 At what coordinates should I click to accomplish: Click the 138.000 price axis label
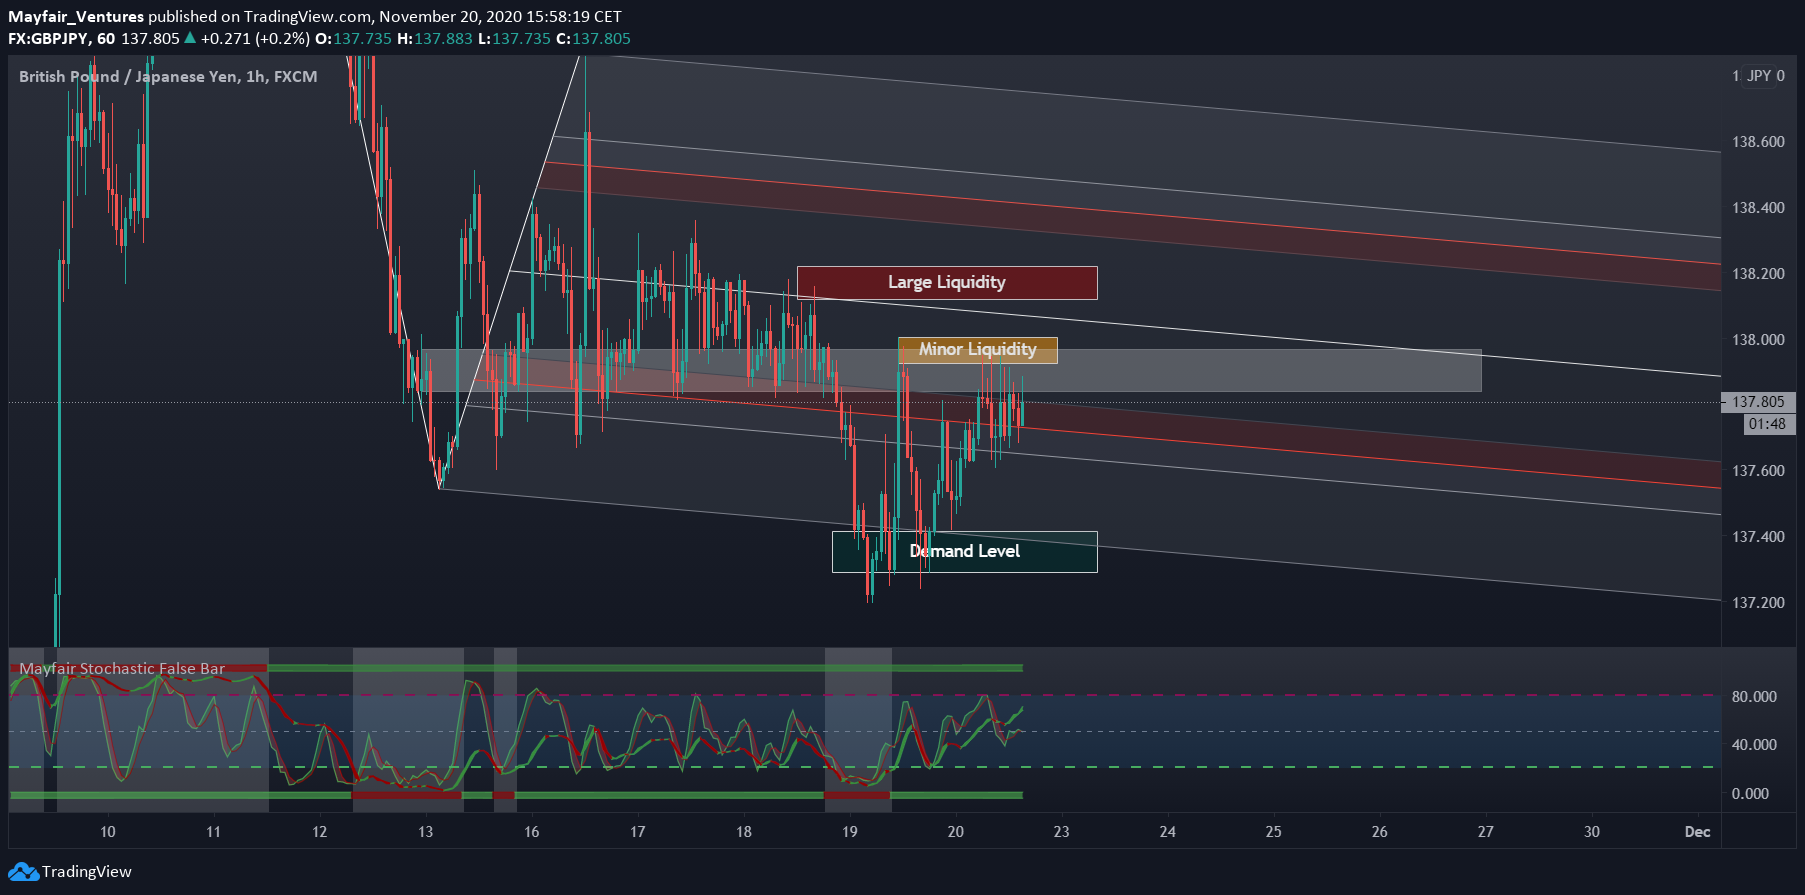click(1758, 340)
